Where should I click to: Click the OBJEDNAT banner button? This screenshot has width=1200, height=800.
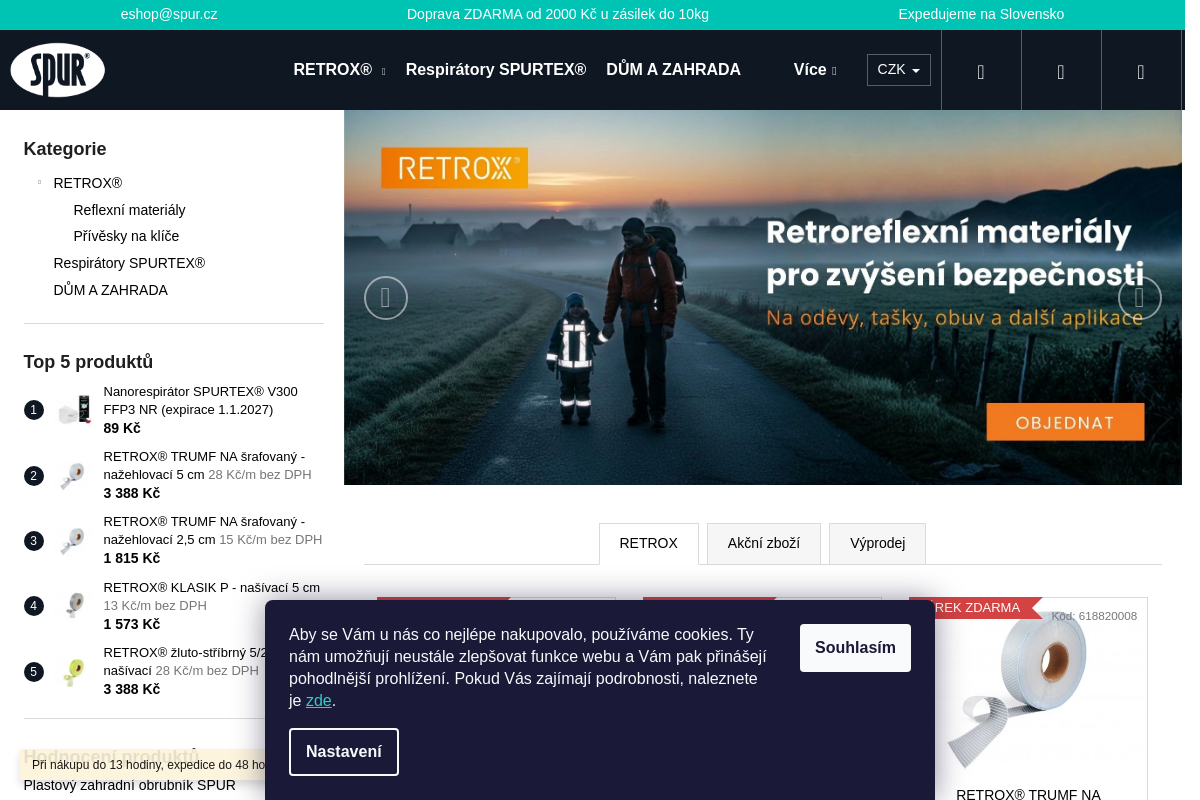point(1065,422)
